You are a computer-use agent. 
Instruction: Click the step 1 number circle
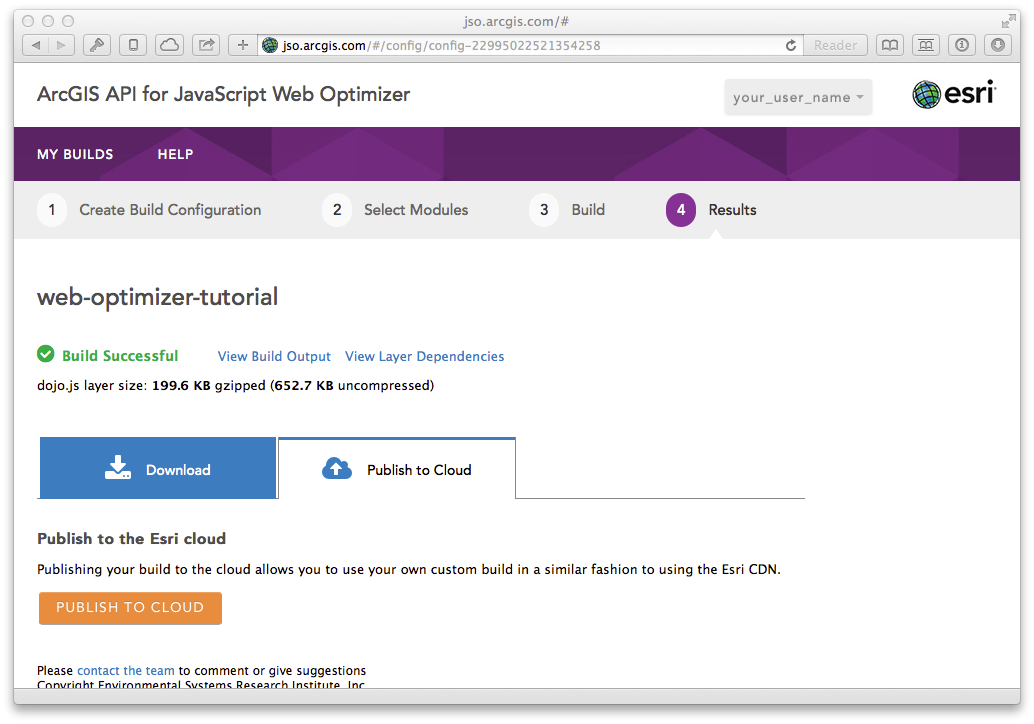point(52,210)
